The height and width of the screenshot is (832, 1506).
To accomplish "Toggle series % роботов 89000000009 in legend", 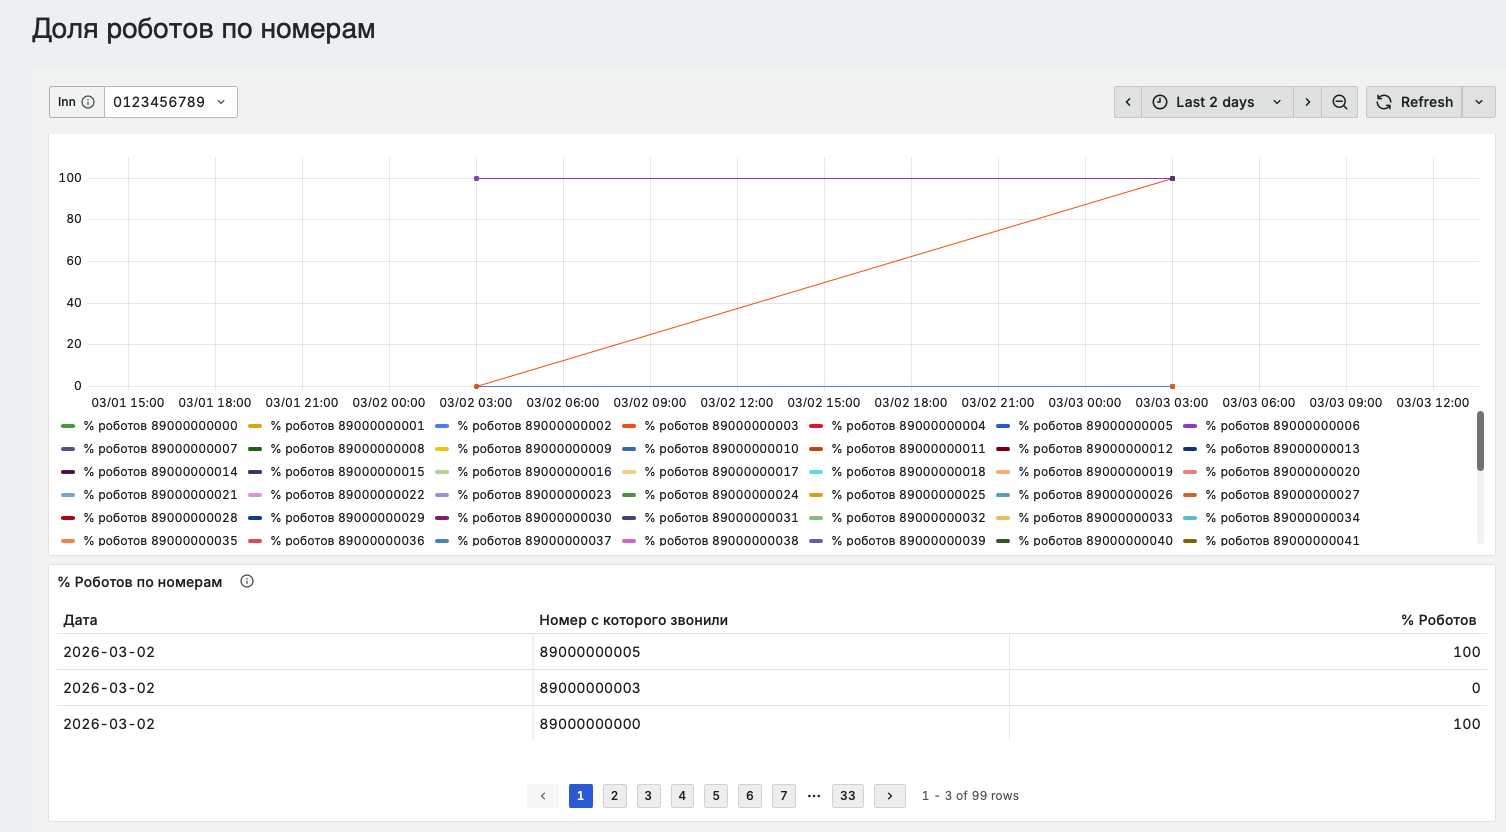I will 535,449.
